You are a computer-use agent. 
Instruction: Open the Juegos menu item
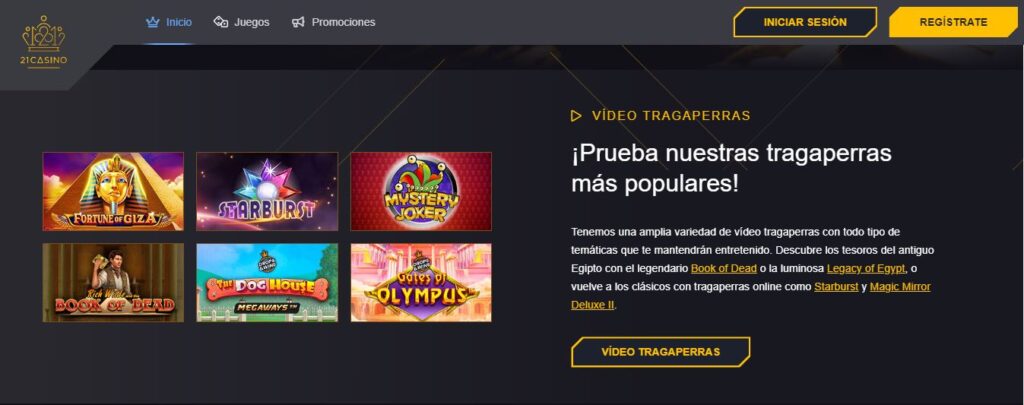click(251, 22)
